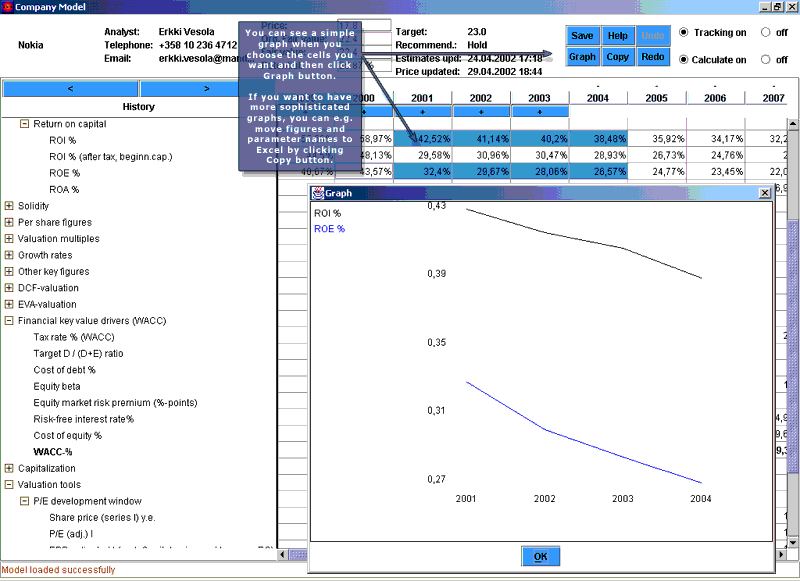
Task: Select Tracking on radio button
Action: click(684, 32)
